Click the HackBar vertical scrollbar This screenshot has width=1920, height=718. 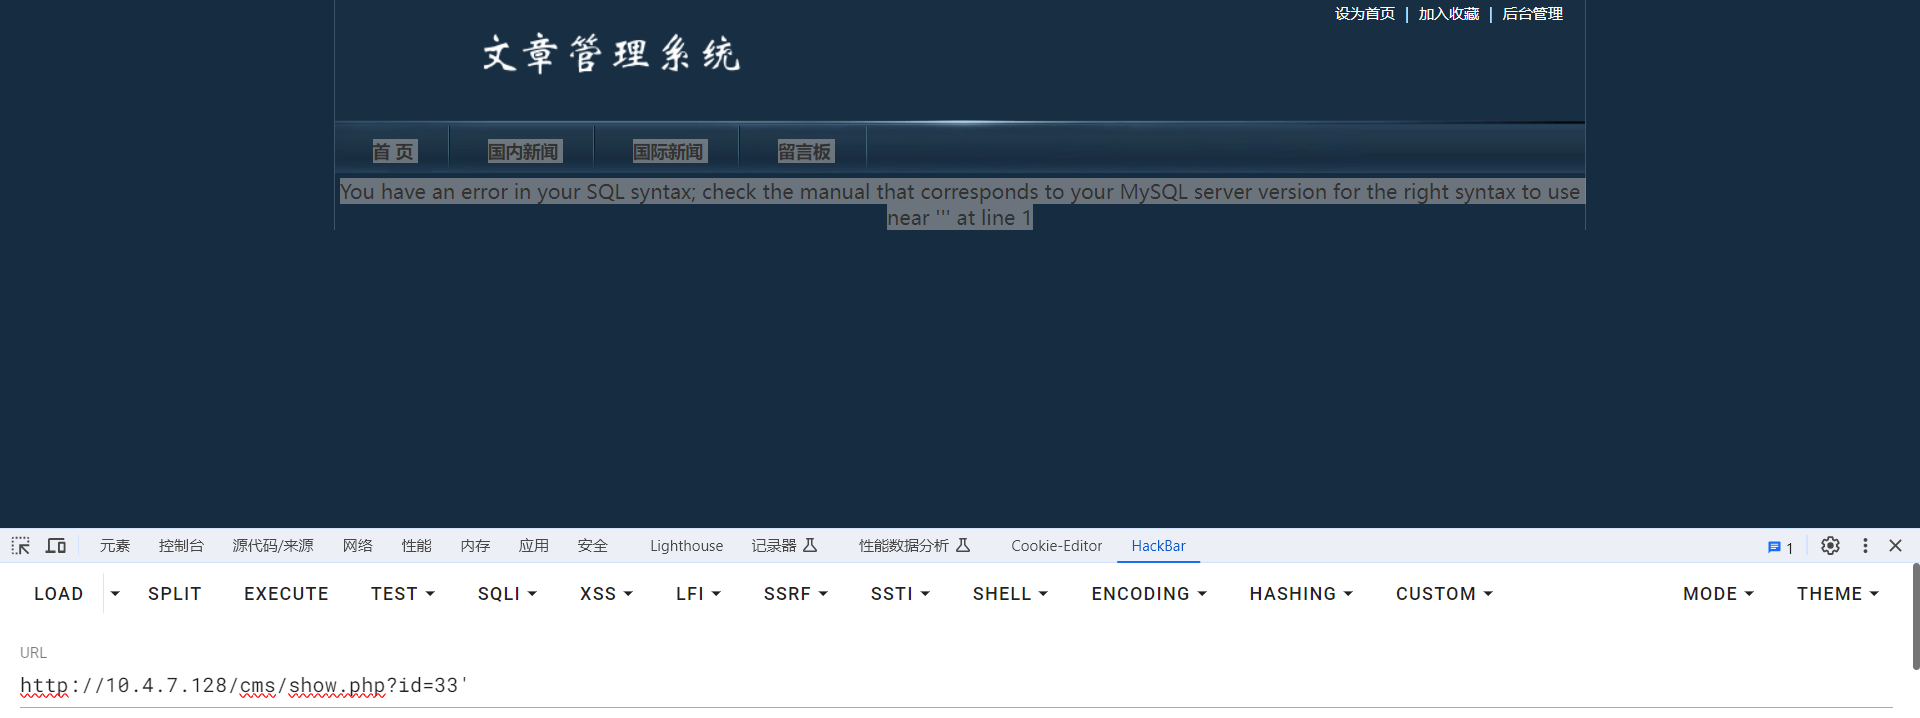click(1915, 616)
